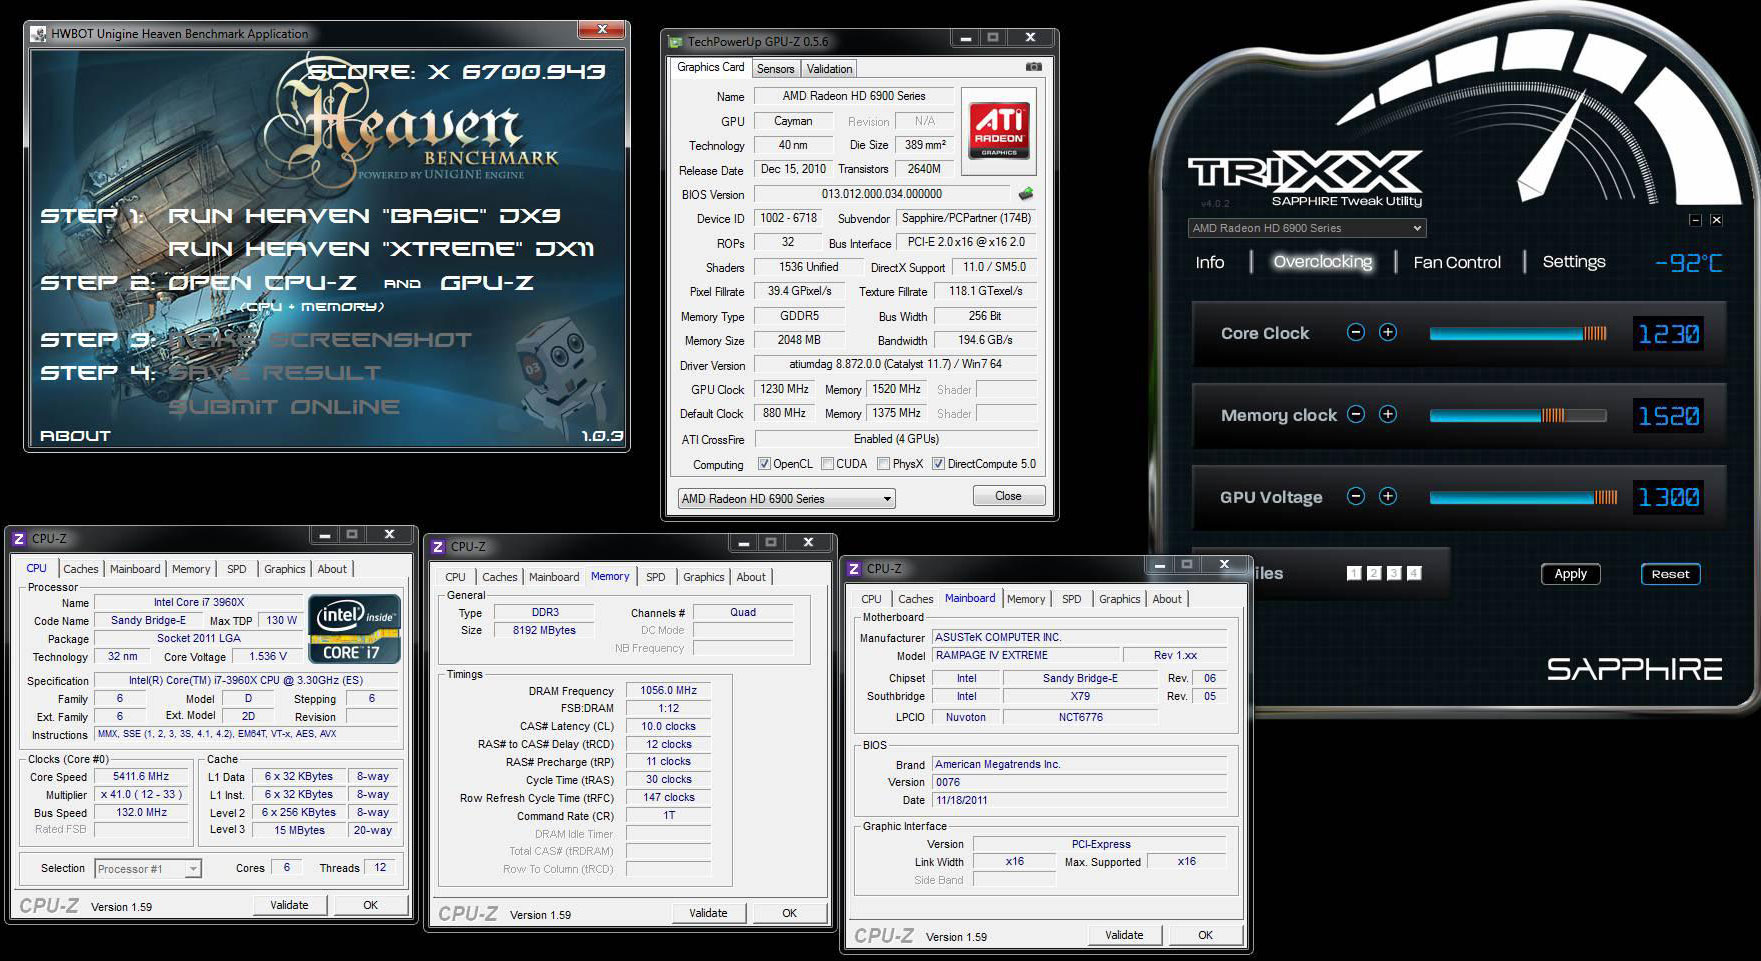This screenshot has width=1761, height=961.
Task: Click the GPU-Z screenshot camera icon
Action: point(1033,67)
